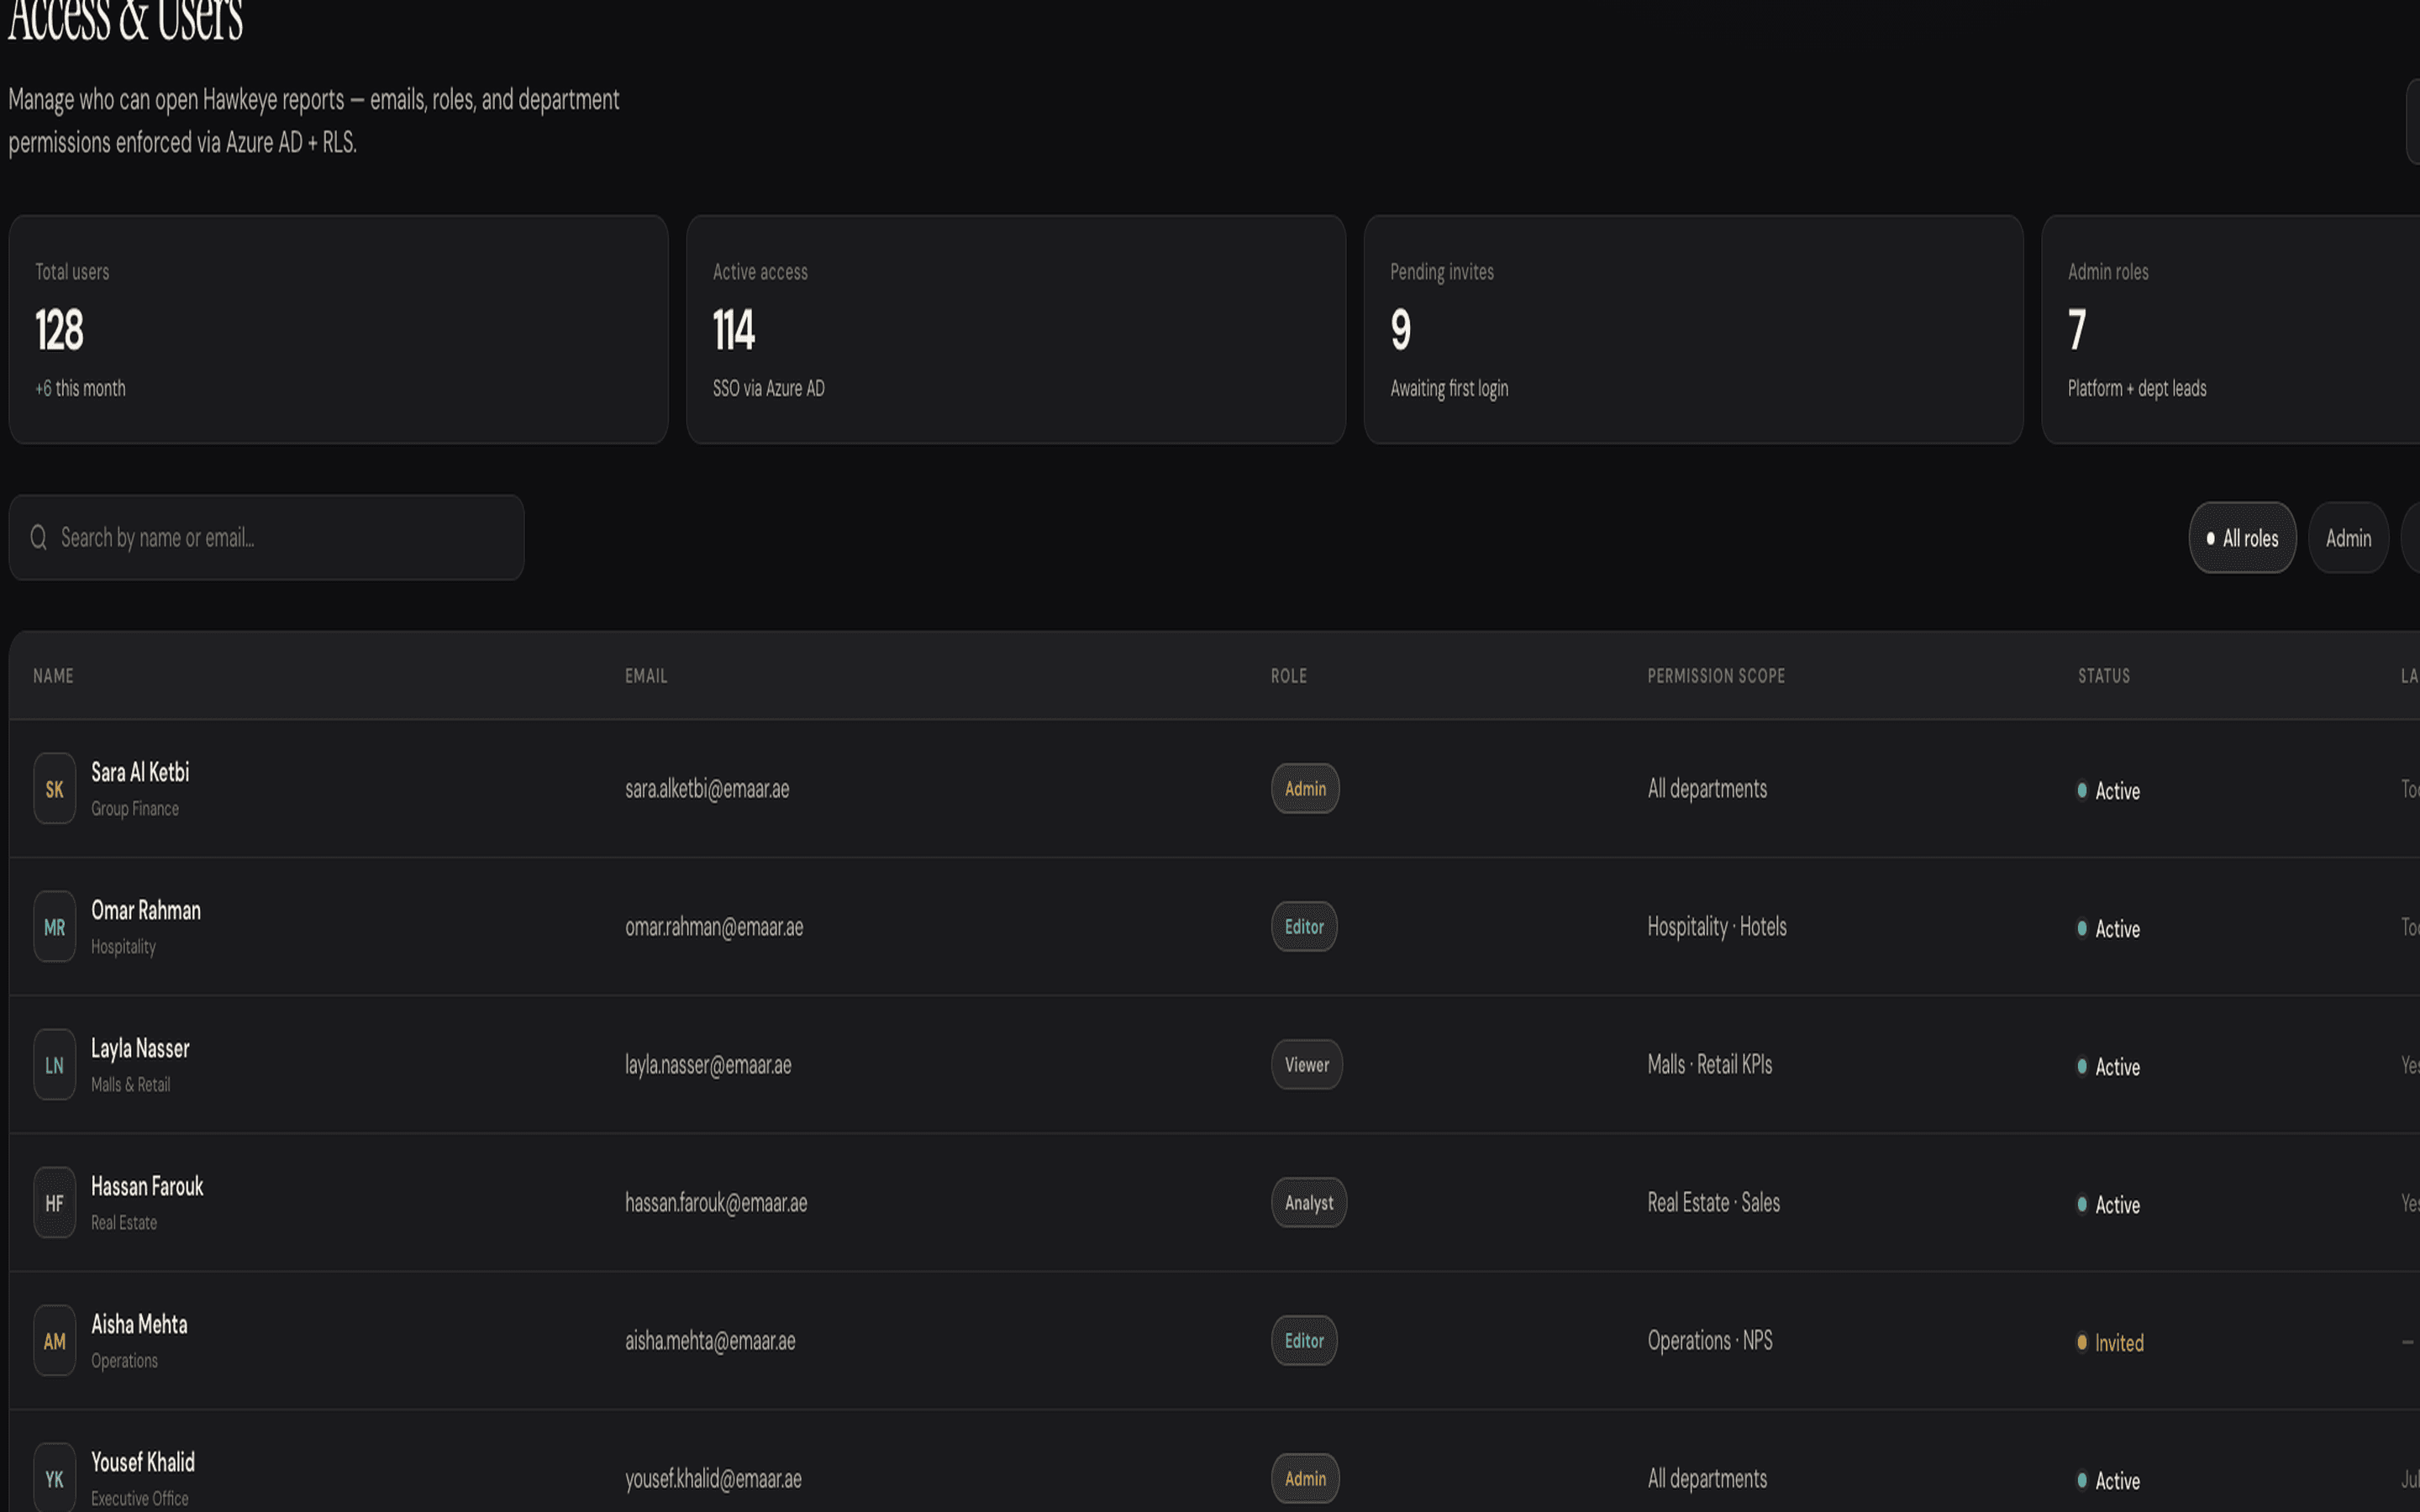Open the Viewer role badge for Layla Nasser
This screenshot has height=1512, width=2420.
[x=1307, y=1065]
